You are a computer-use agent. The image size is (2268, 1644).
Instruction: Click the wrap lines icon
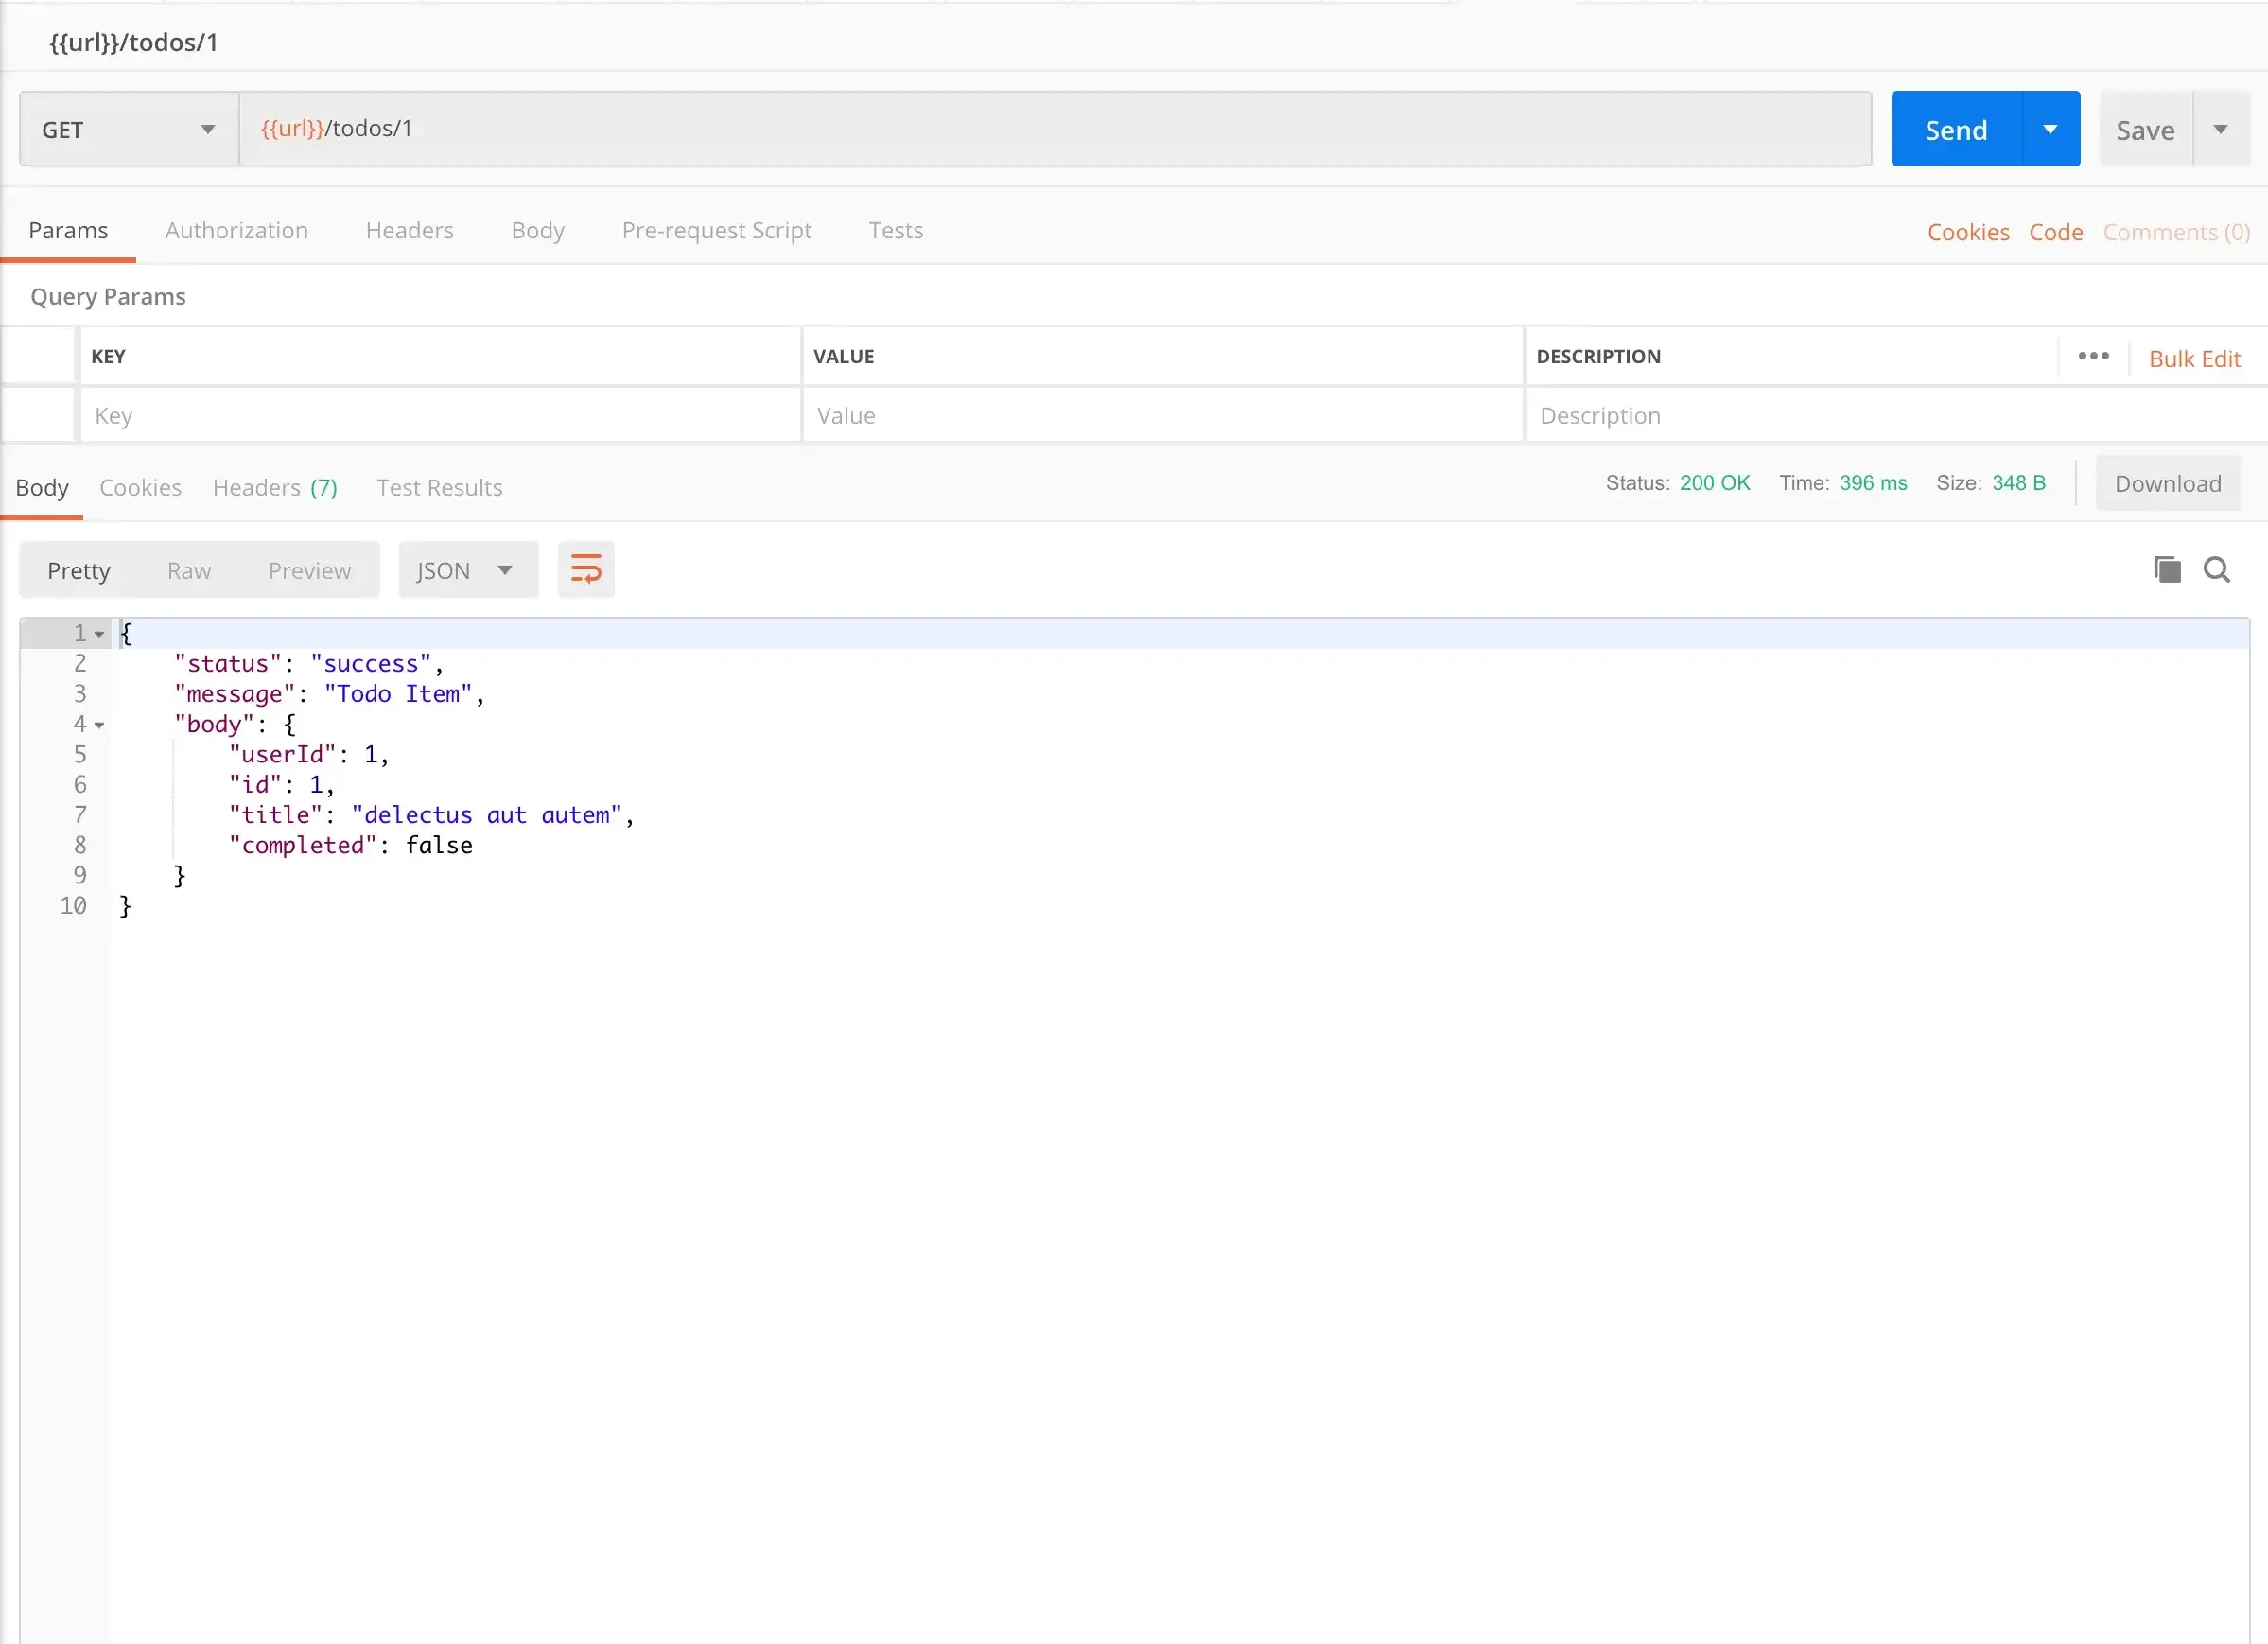pos(585,570)
